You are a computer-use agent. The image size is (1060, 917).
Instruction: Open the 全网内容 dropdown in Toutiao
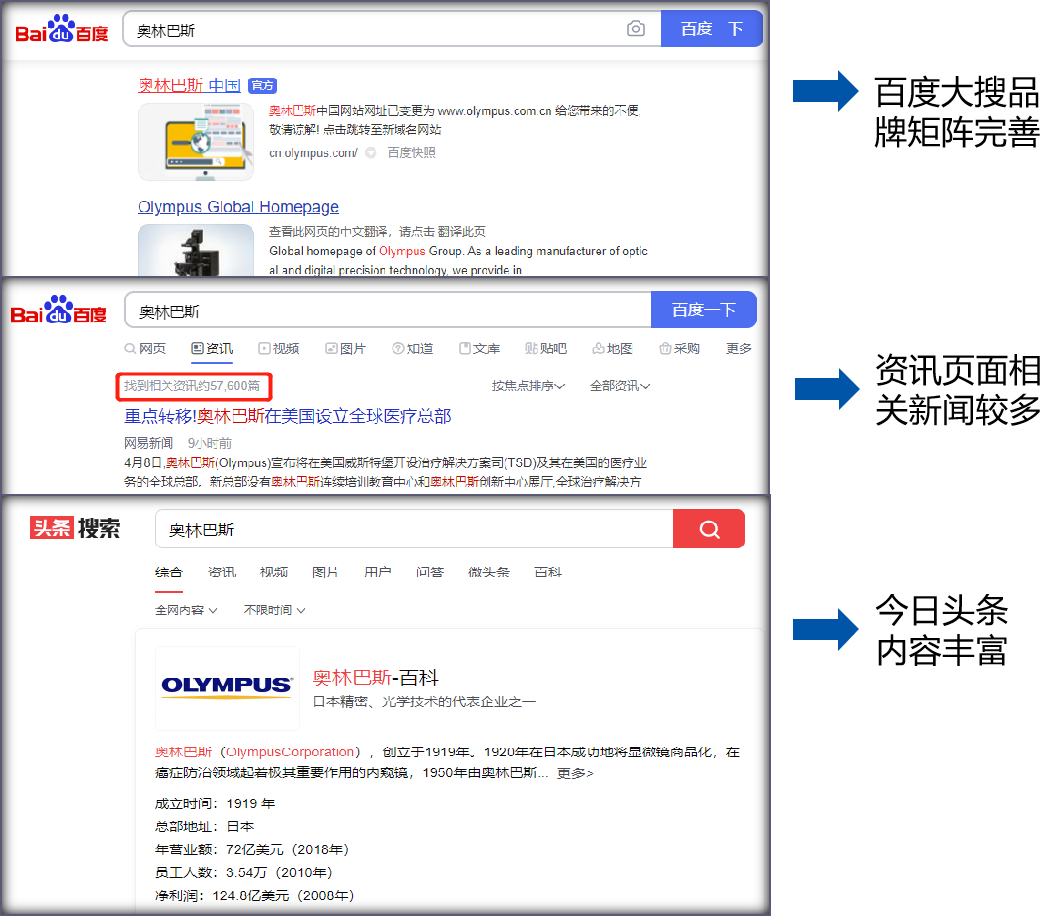(x=185, y=610)
